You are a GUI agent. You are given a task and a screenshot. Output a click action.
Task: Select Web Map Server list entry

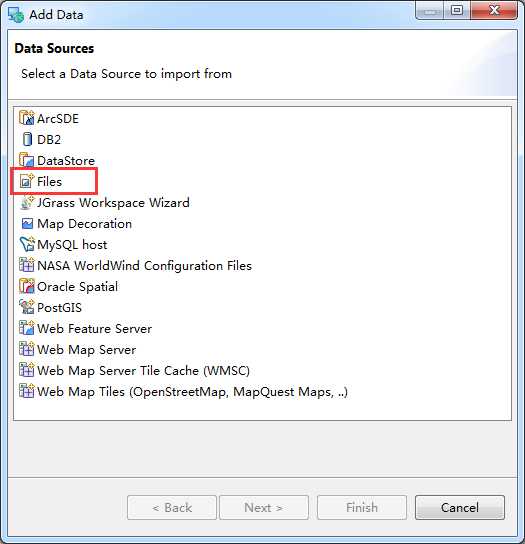(x=78, y=349)
